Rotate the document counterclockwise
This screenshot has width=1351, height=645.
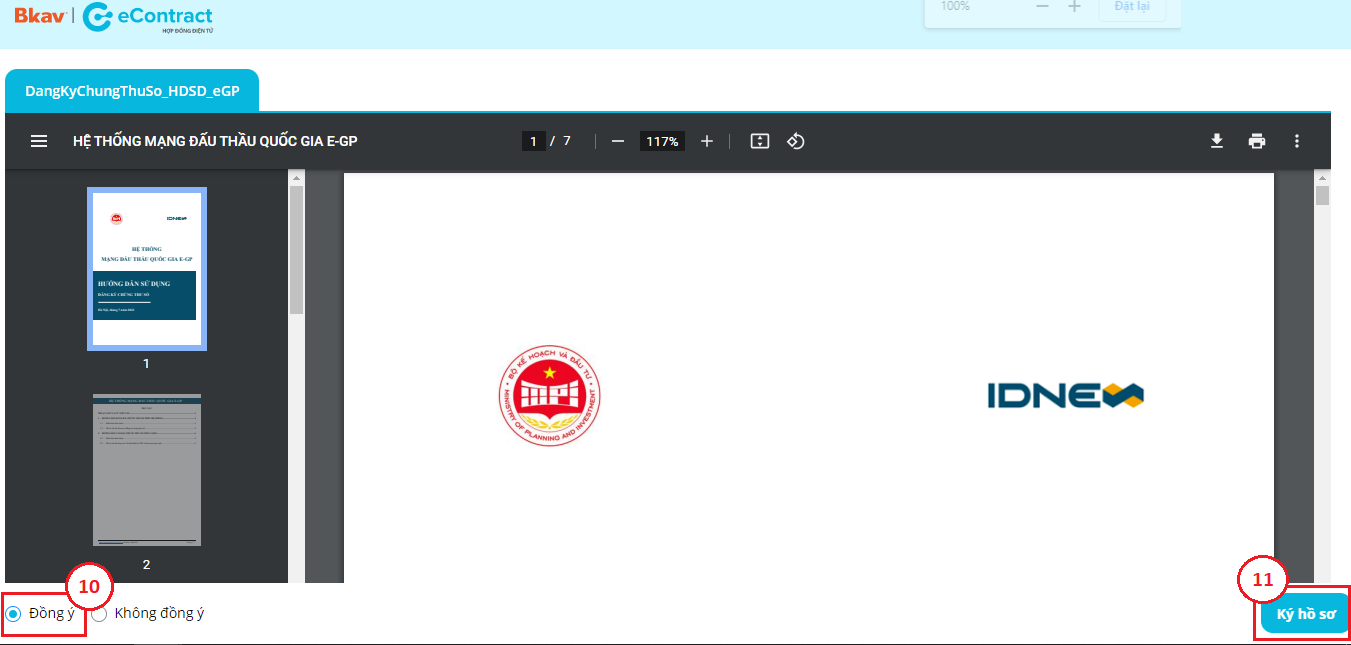point(796,141)
